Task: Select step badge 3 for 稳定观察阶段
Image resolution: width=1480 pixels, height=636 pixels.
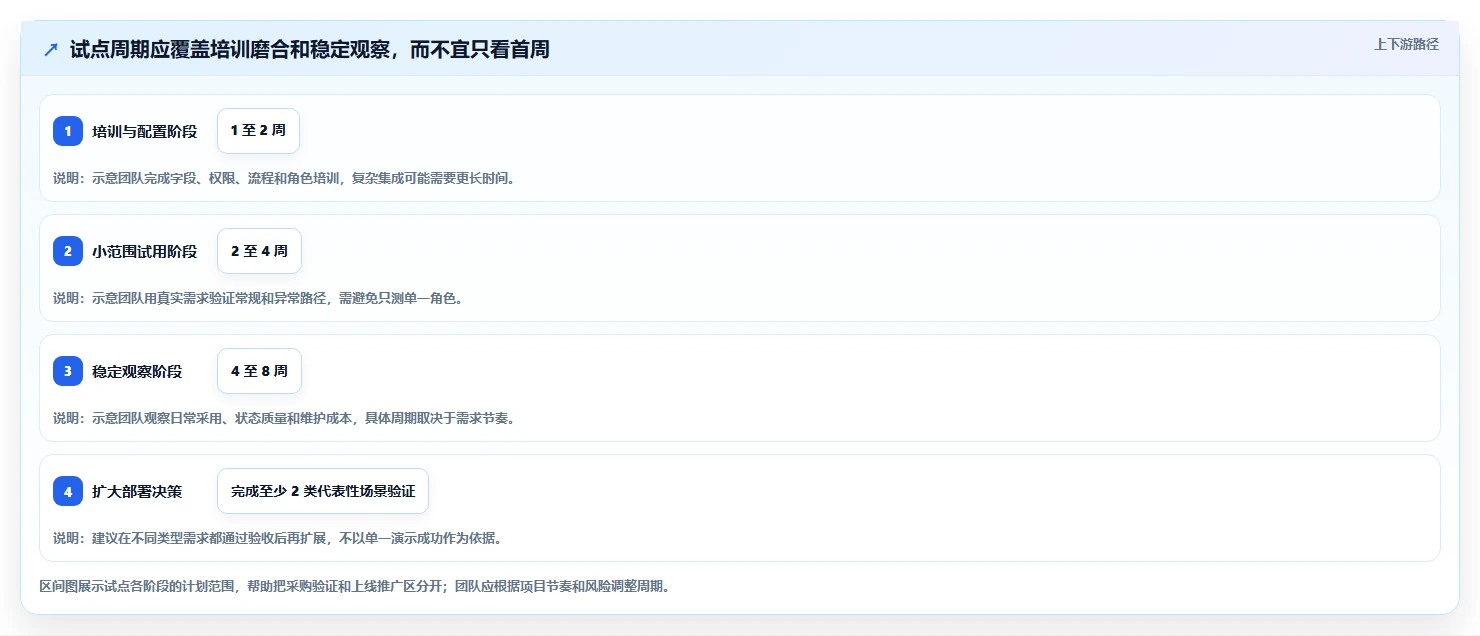Action: click(x=68, y=371)
